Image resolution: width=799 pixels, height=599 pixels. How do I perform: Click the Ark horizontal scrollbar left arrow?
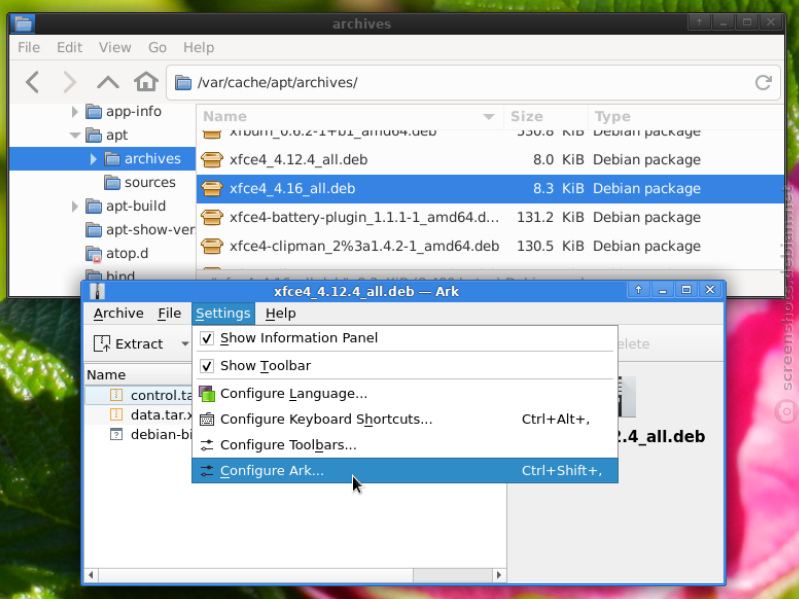click(91, 575)
